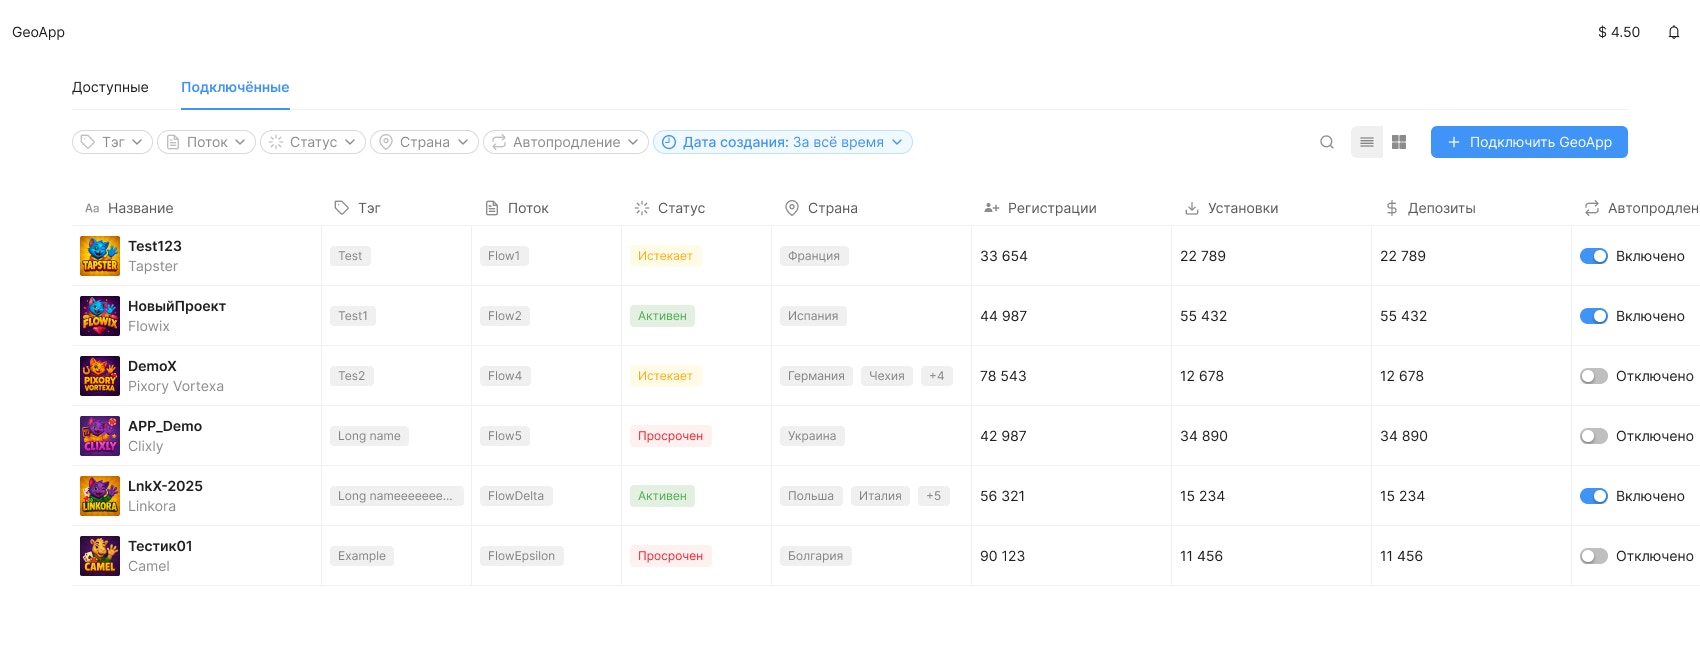Select the Подключённые tab

[235, 87]
